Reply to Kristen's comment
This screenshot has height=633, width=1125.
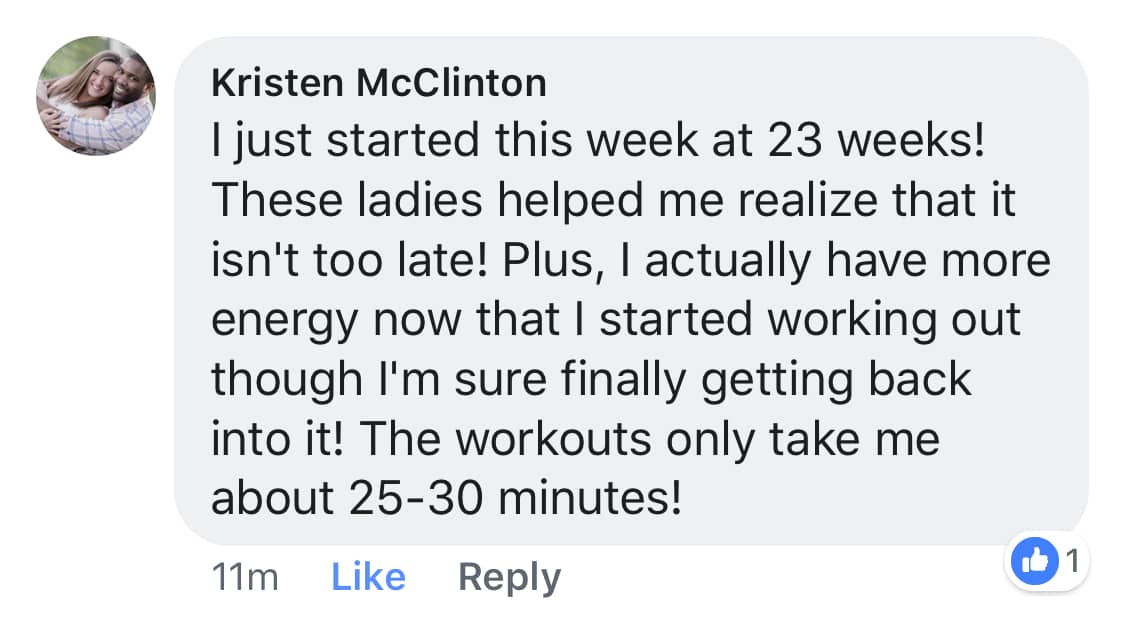(509, 578)
